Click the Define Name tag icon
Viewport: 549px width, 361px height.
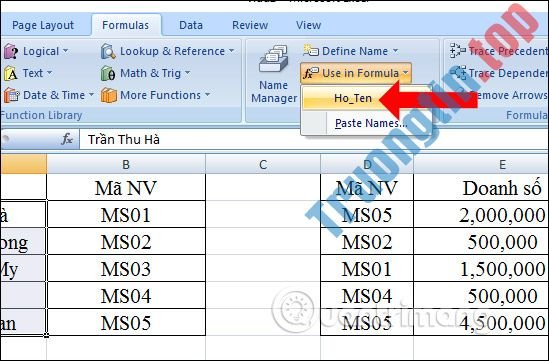point(311,51)
